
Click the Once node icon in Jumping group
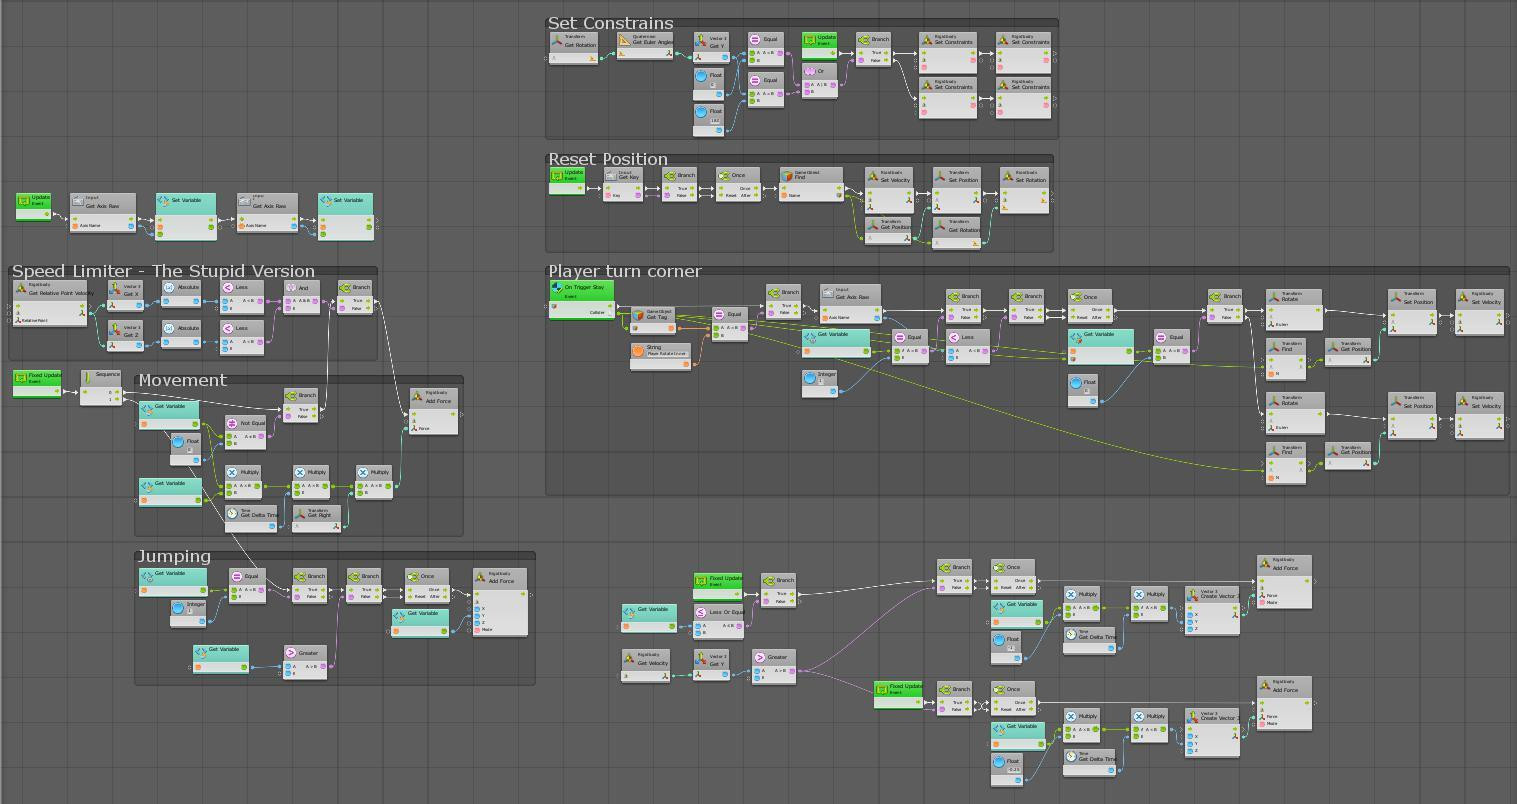click(413, 576)
